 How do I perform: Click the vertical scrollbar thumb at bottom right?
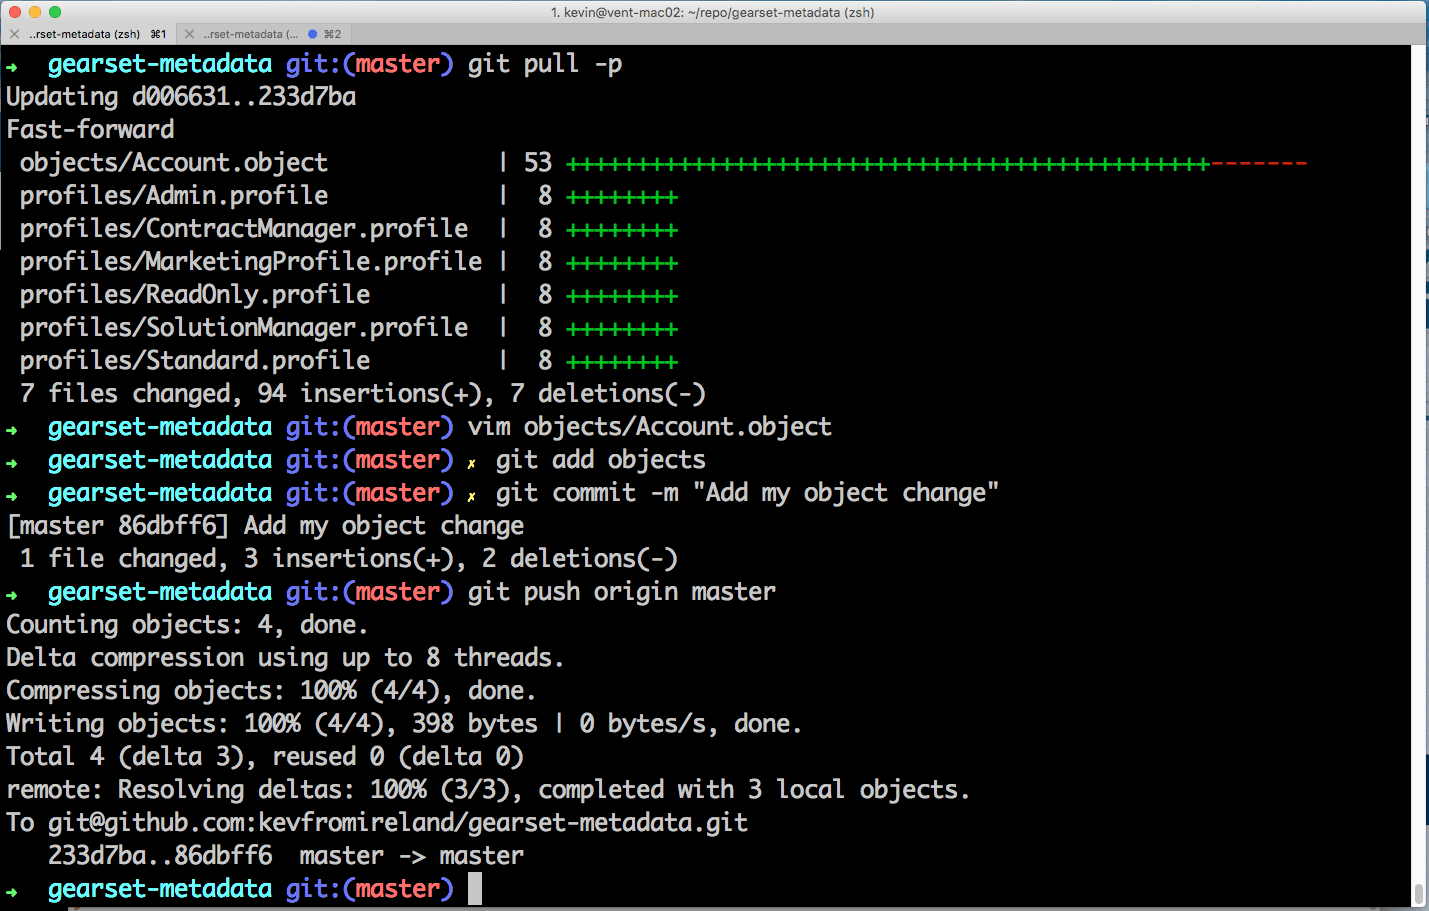tap(1418, 893)
